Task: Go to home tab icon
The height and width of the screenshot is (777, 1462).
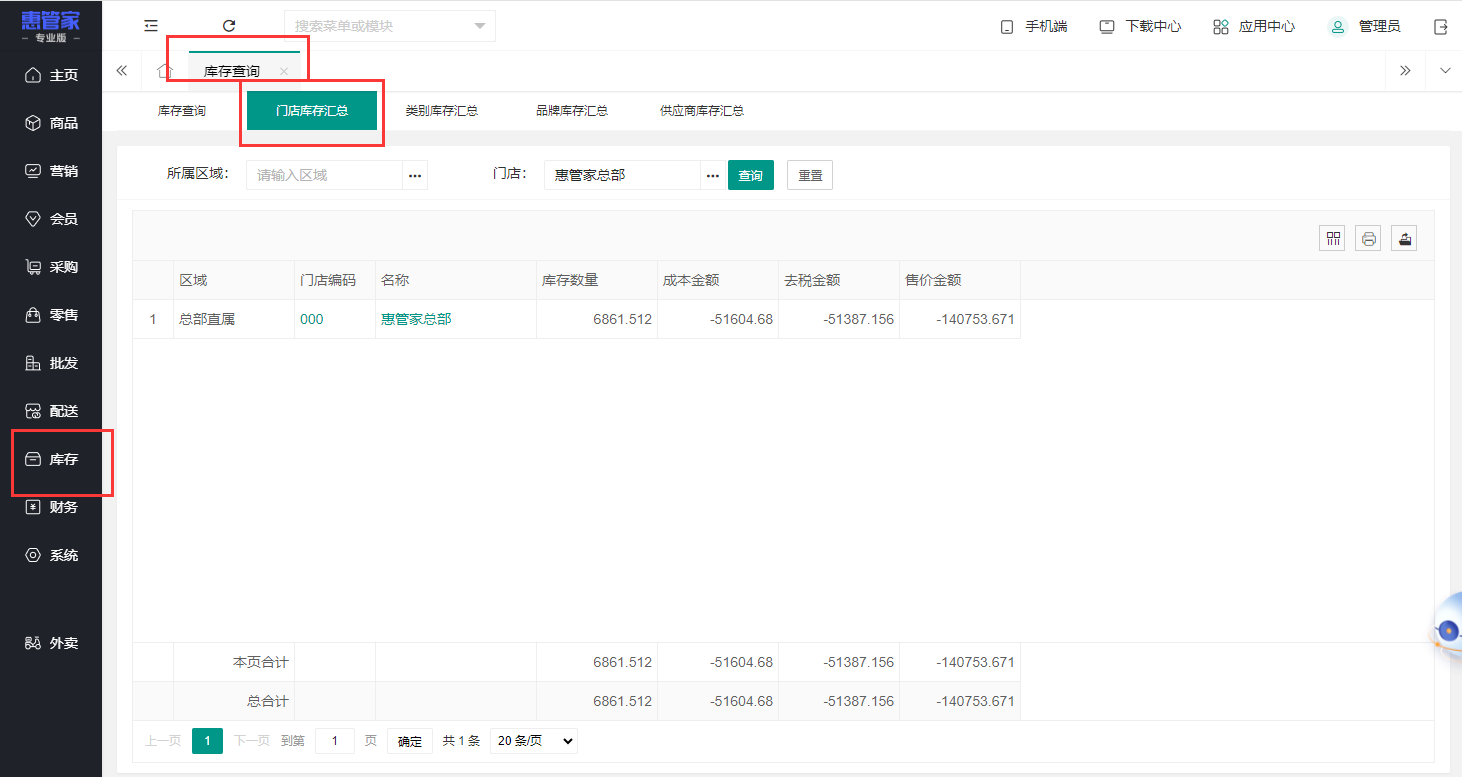Action: pos(165,70)
